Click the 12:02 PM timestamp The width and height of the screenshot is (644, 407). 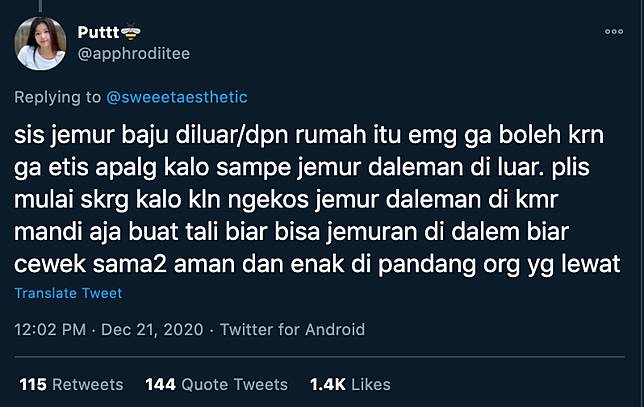pyautogui.click(x=50, y=329)
